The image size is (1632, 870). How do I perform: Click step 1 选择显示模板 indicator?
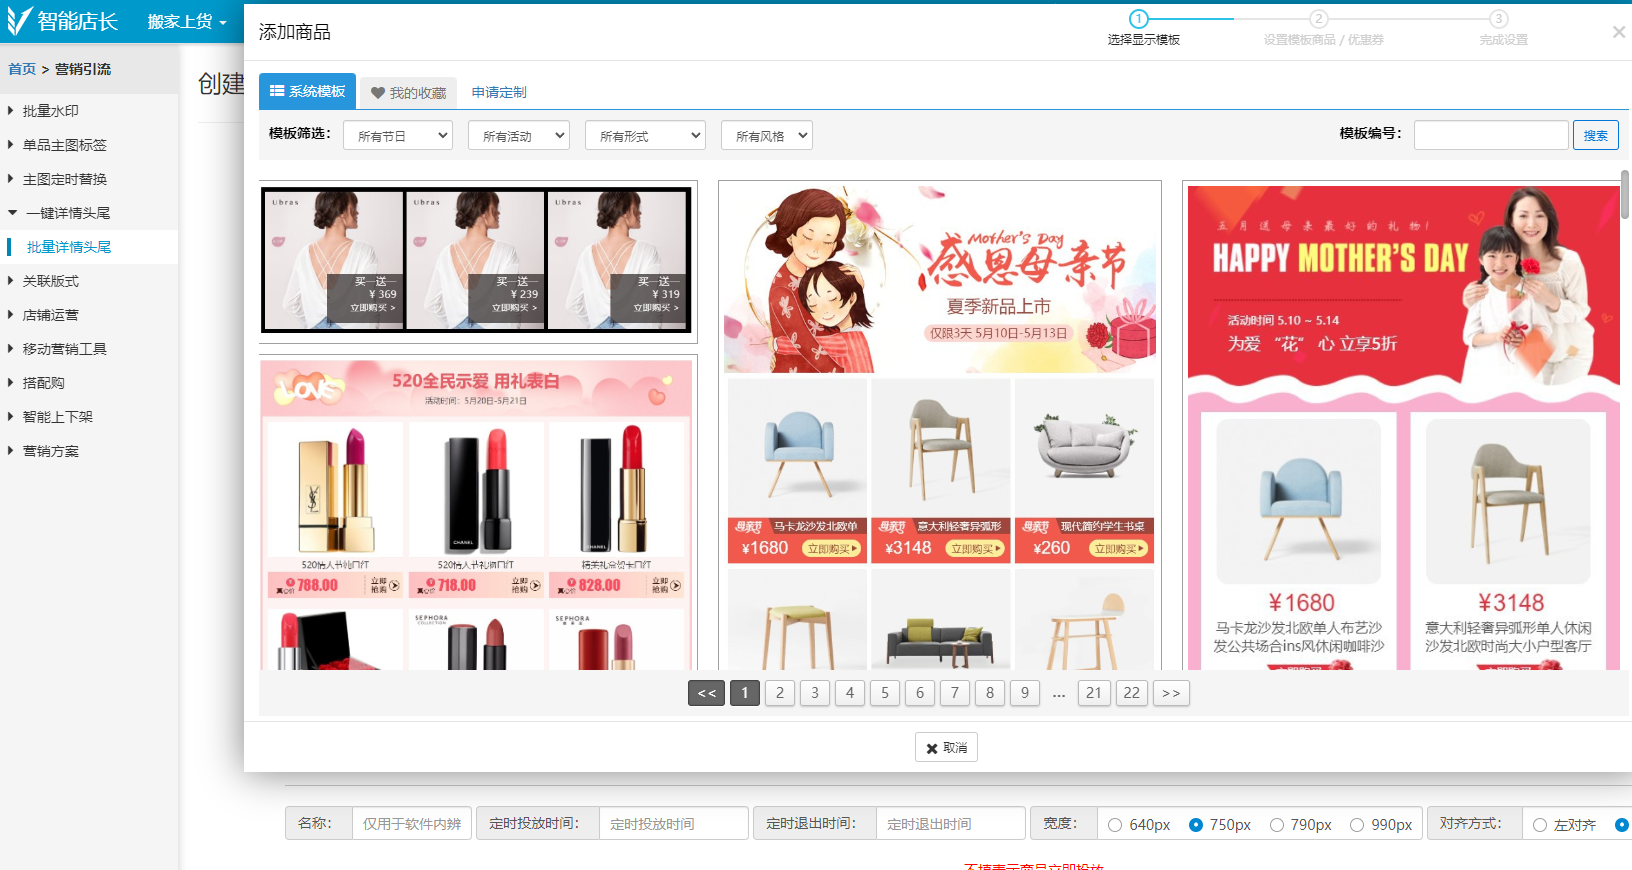click(1139, 19)
